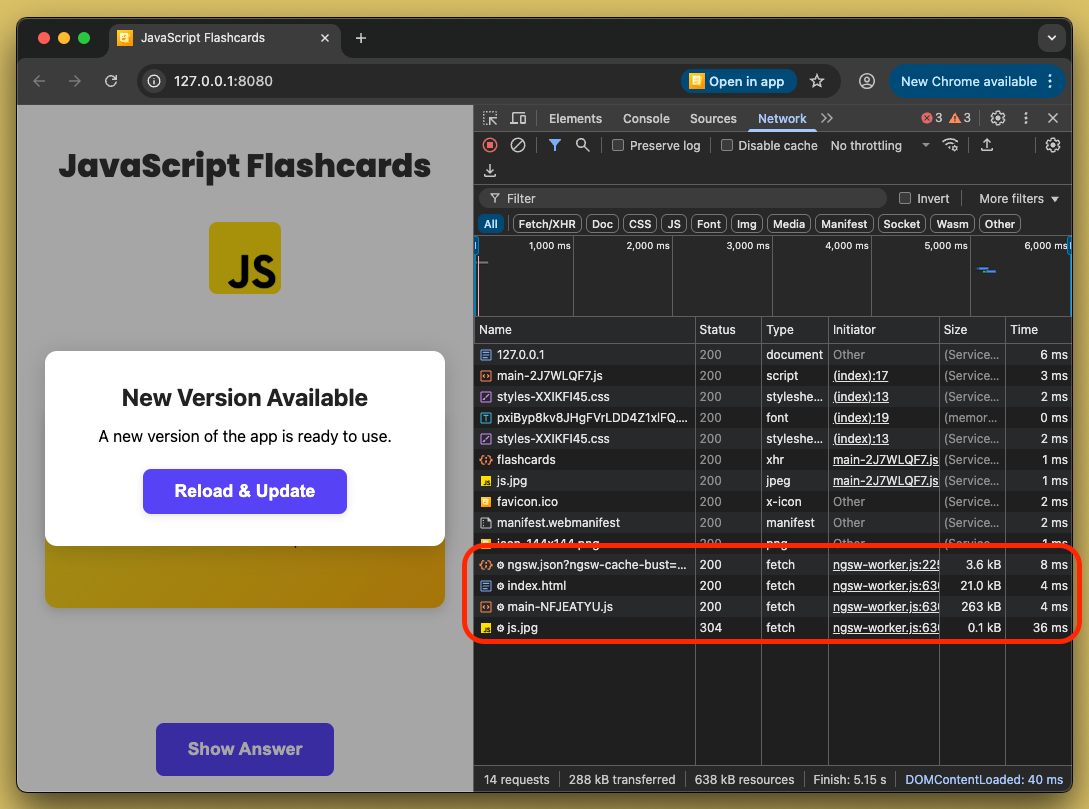Clear the network log

517,145
